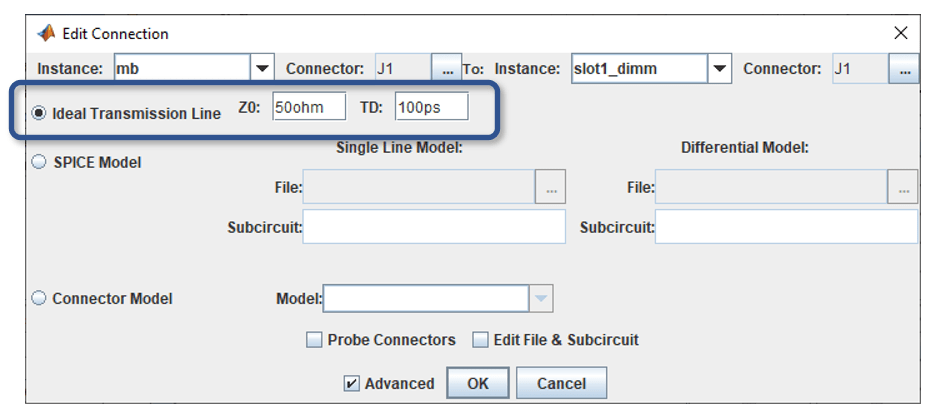Select the Connector Model radio button
The image size is (935, 411).
tap(39, 298)
